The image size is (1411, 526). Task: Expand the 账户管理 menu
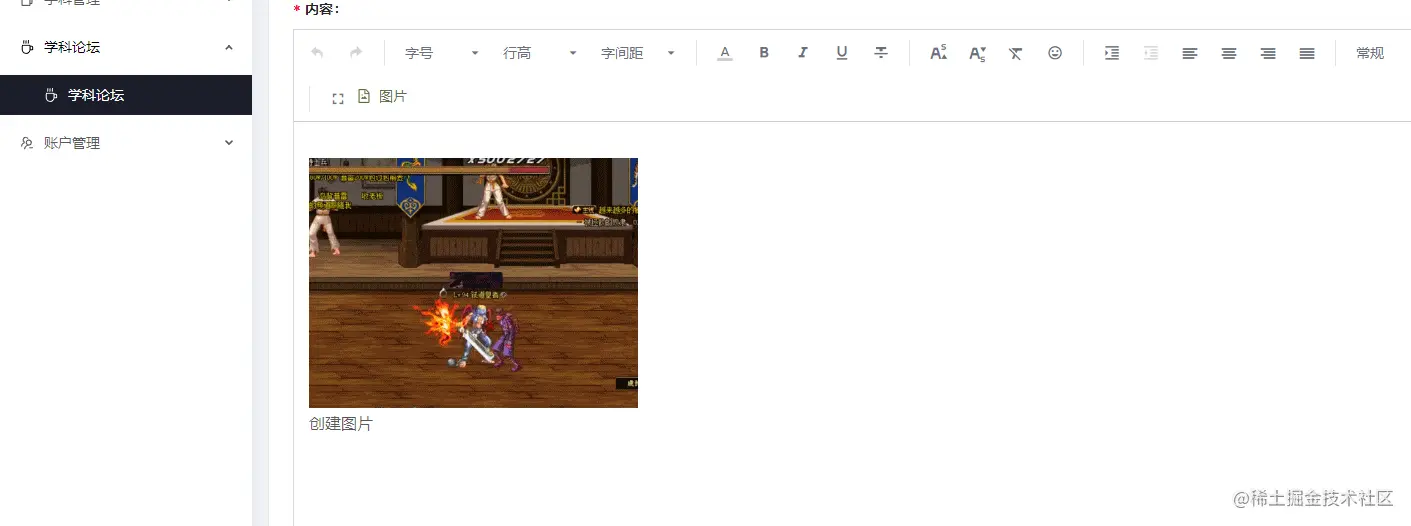[126, 143]
